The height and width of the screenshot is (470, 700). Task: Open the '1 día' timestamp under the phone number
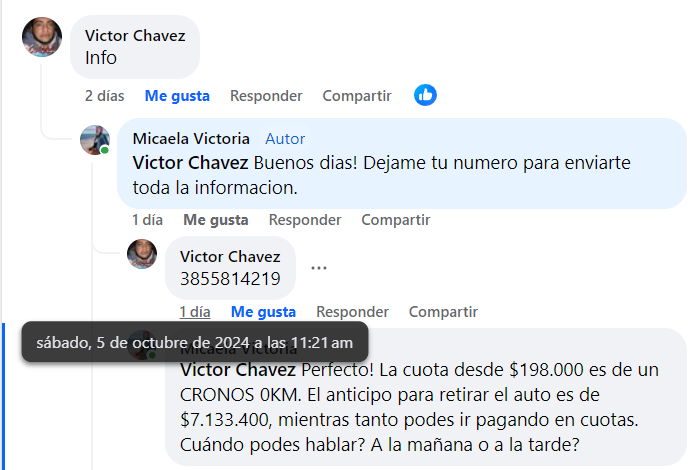[195, 312]
